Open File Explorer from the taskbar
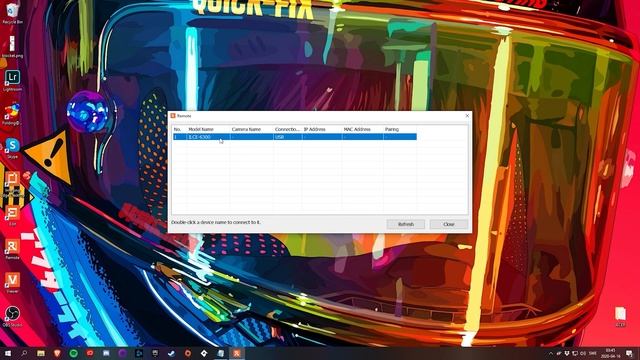 (x=41, y=353)
